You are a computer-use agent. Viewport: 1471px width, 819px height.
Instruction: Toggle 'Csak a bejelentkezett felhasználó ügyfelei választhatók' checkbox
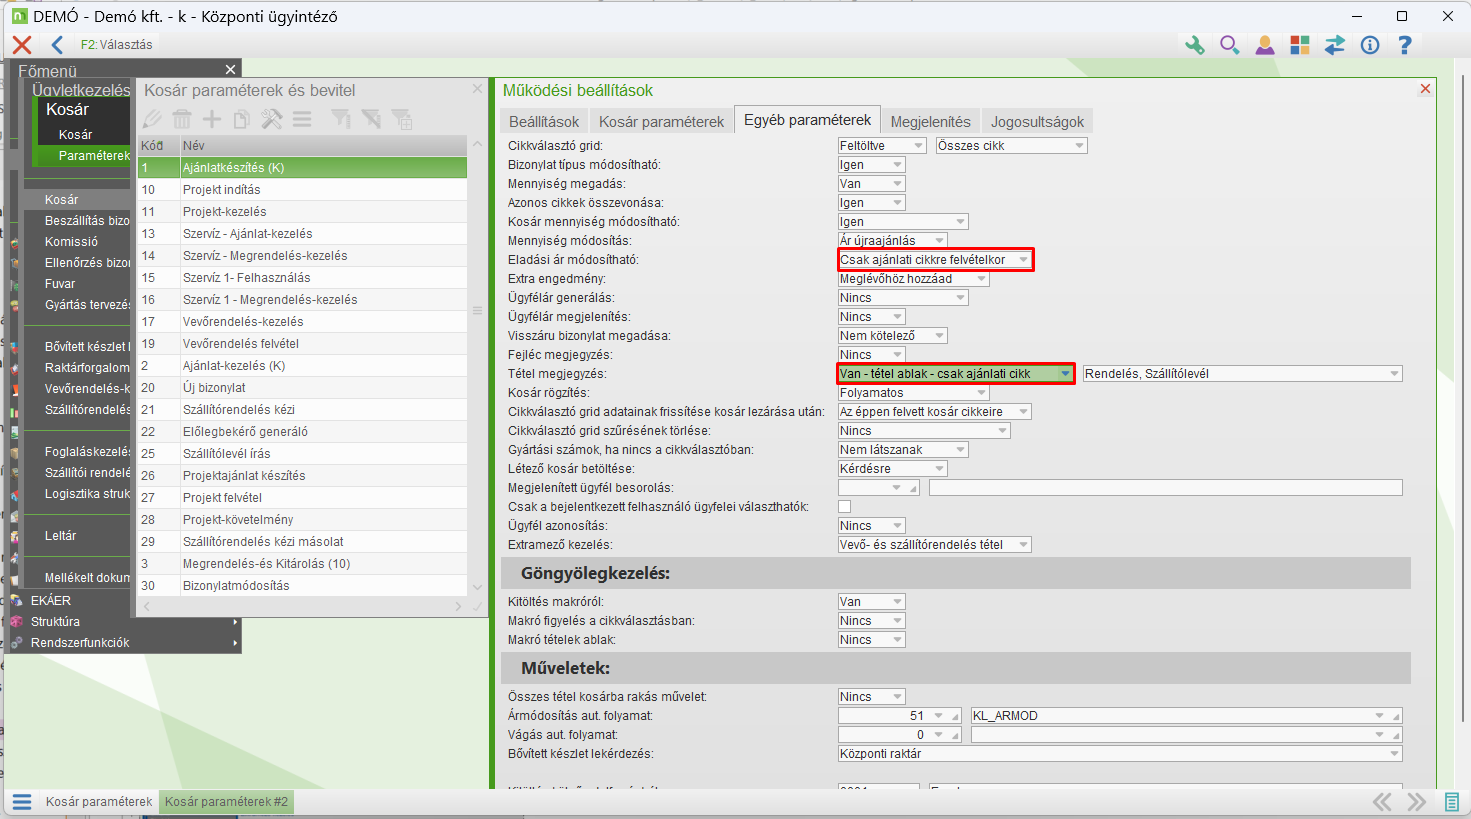pos(845,507)
